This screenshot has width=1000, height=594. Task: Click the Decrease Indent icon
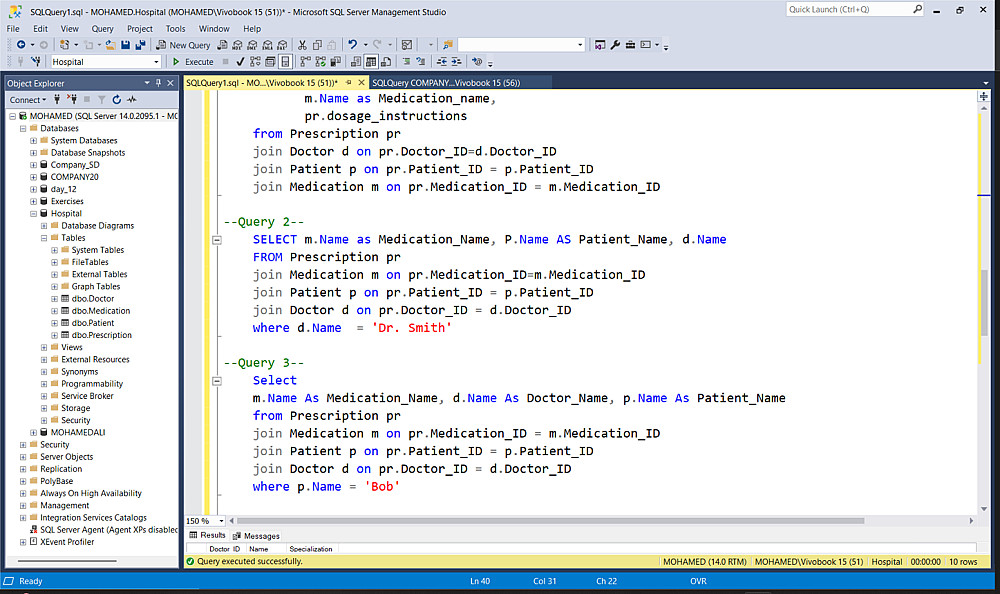[x=441, y=62]
